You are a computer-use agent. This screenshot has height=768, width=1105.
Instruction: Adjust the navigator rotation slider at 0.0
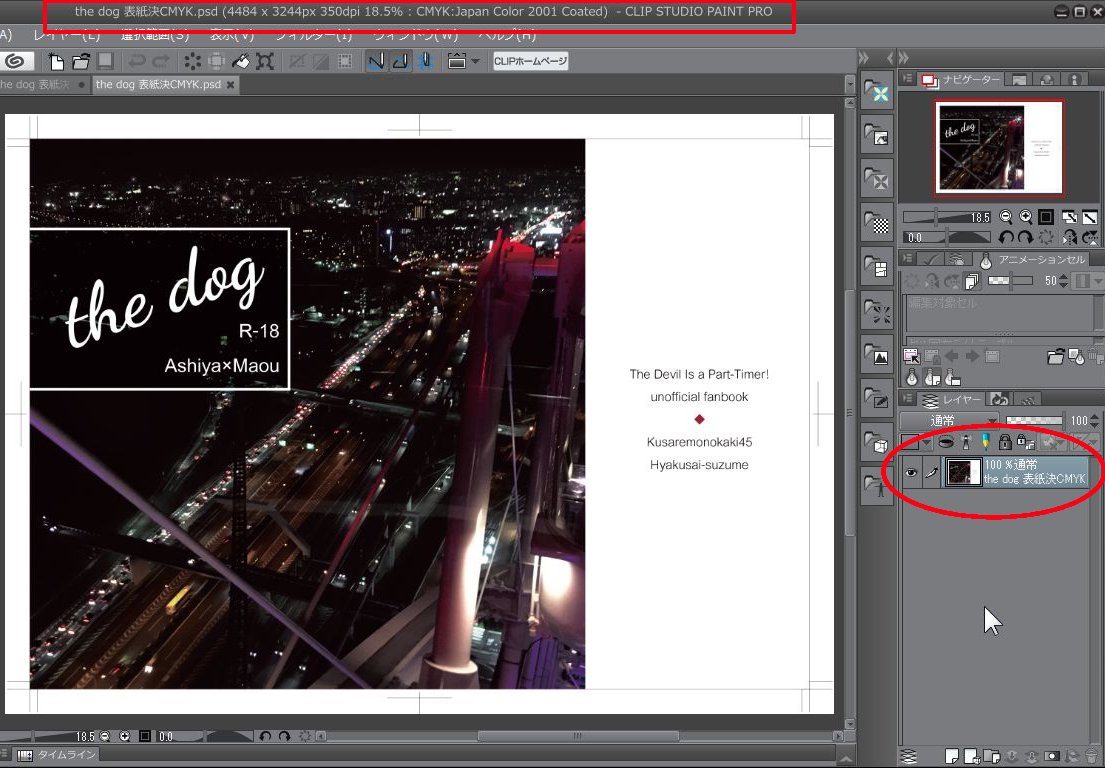point(948,237)
